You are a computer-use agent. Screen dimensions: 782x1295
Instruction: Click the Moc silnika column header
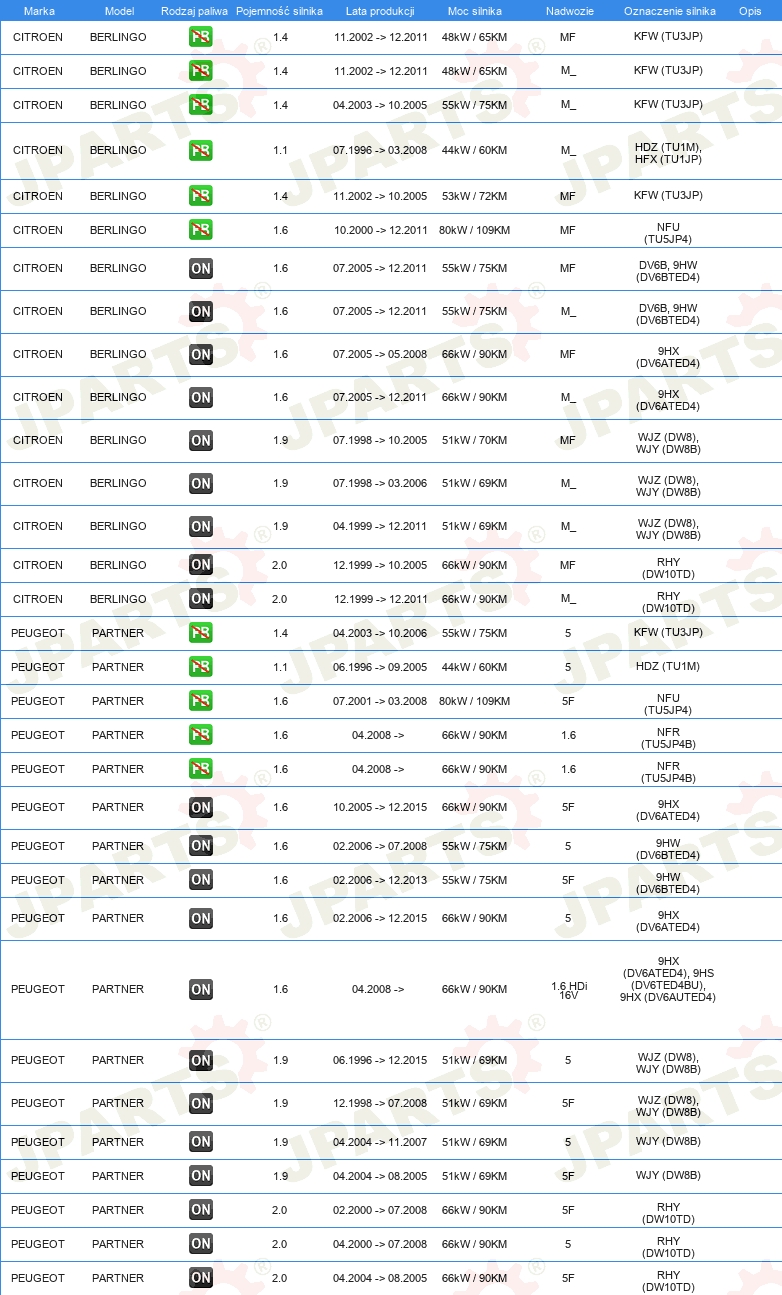(x=475, y=11)
